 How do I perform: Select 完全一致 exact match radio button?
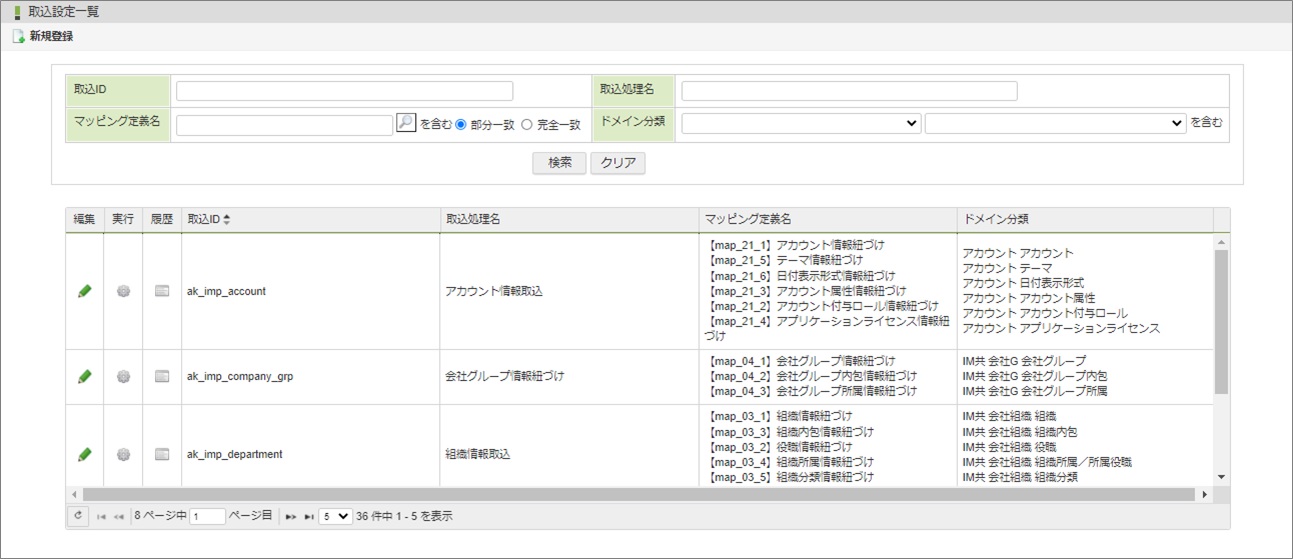click(x=527, y=124)
